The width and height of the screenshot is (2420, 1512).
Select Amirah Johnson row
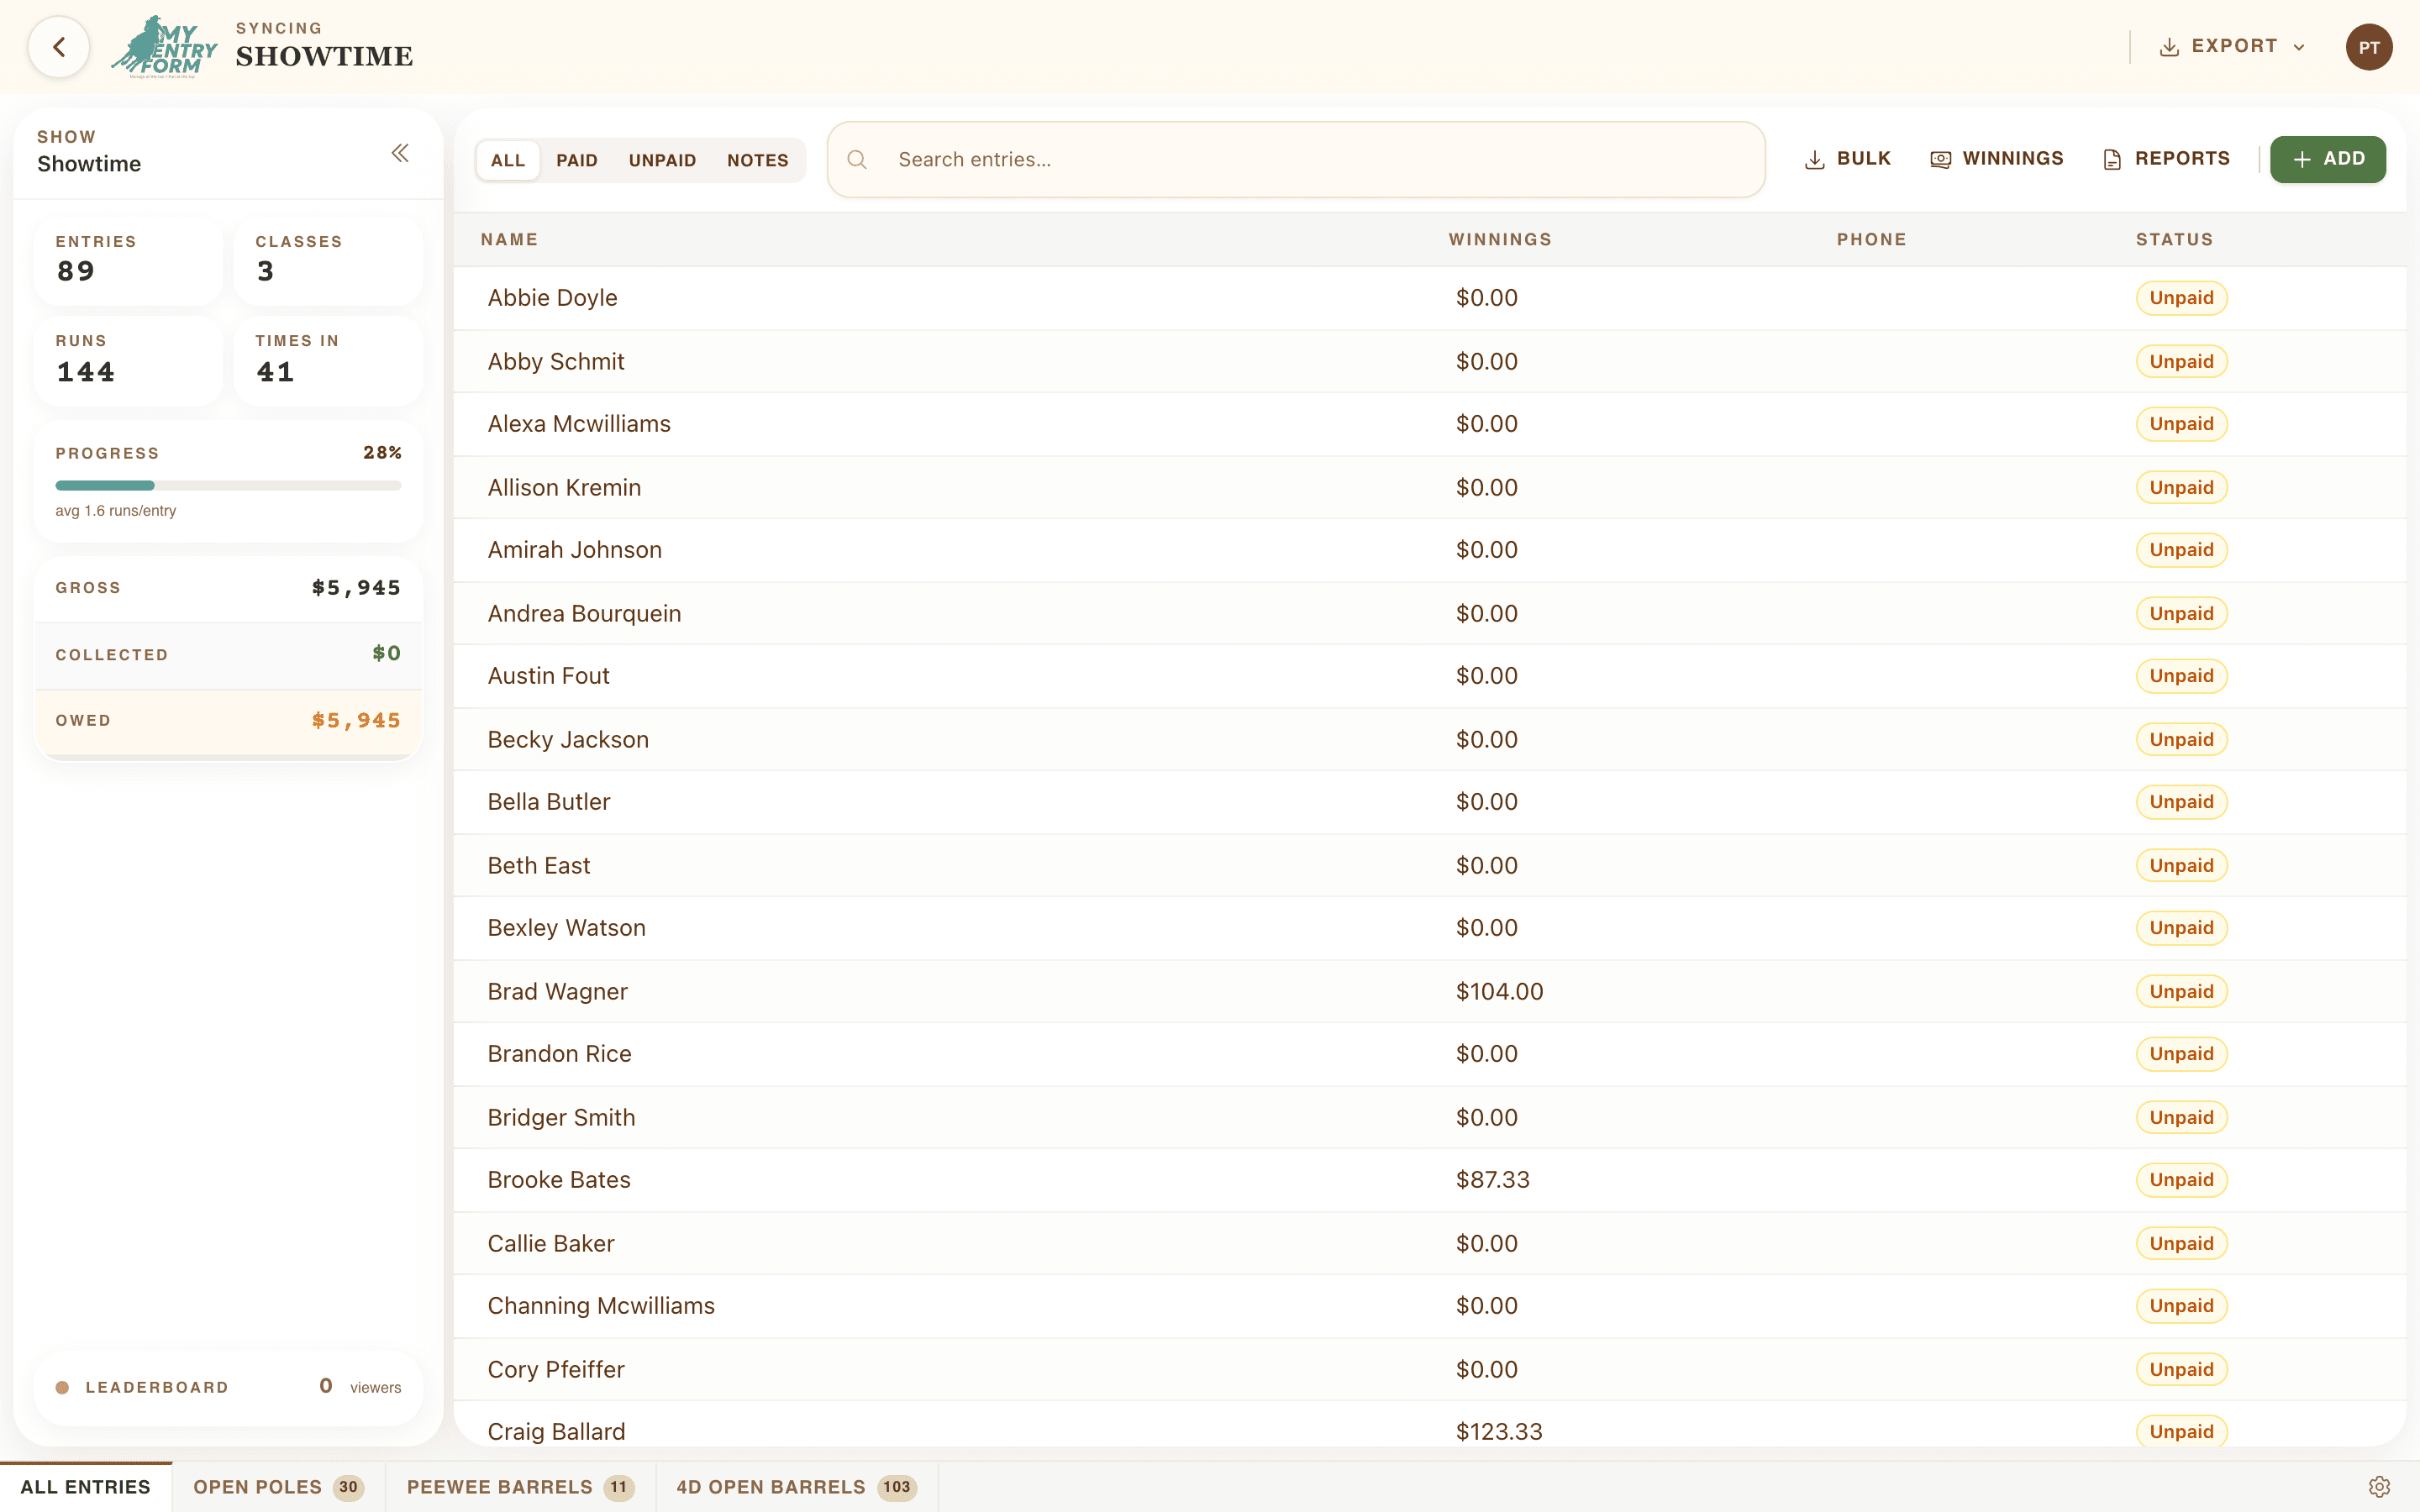tap(1430, 550)
